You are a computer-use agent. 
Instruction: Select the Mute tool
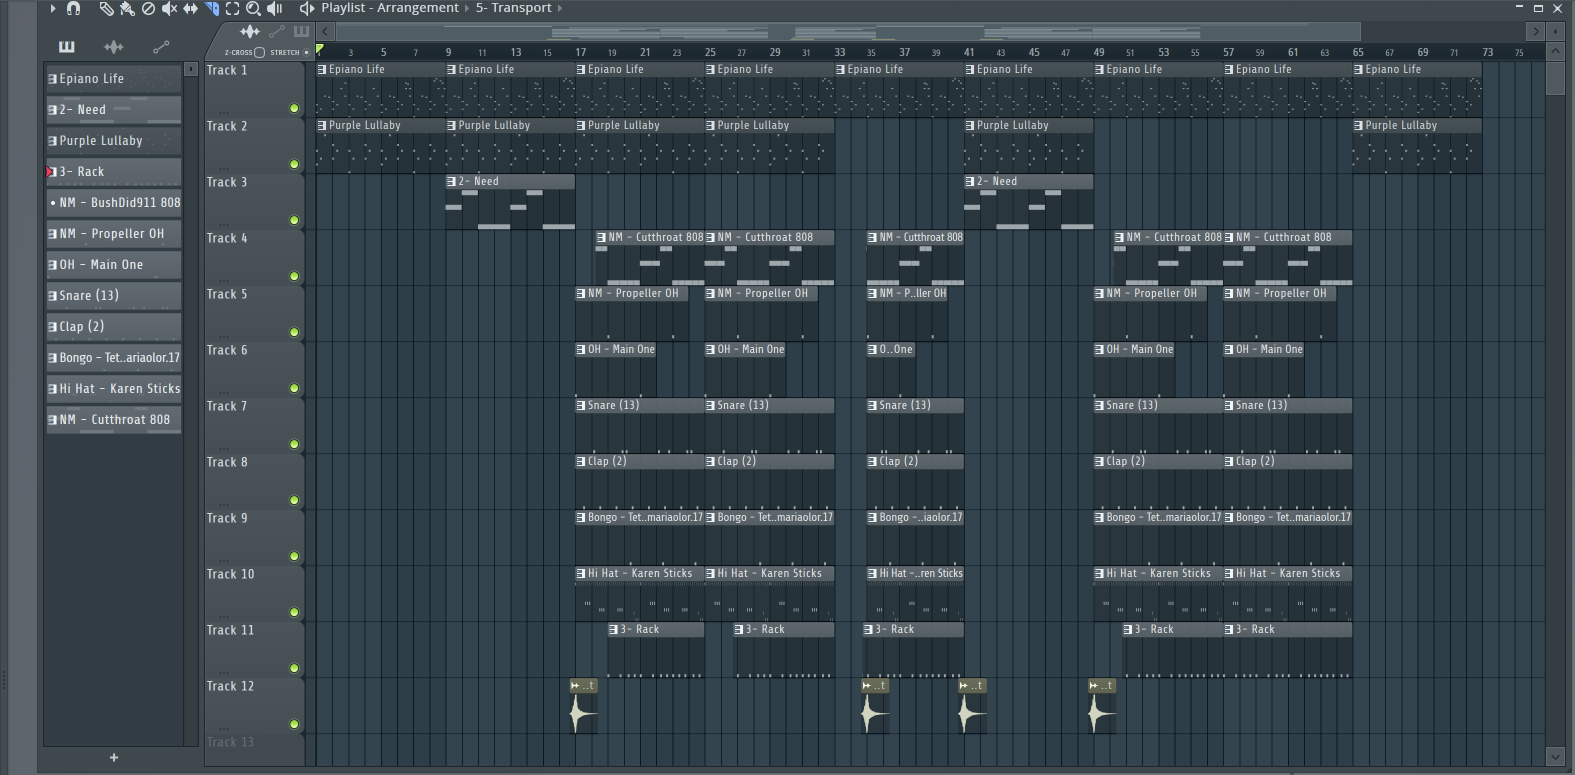pos(169,8)
